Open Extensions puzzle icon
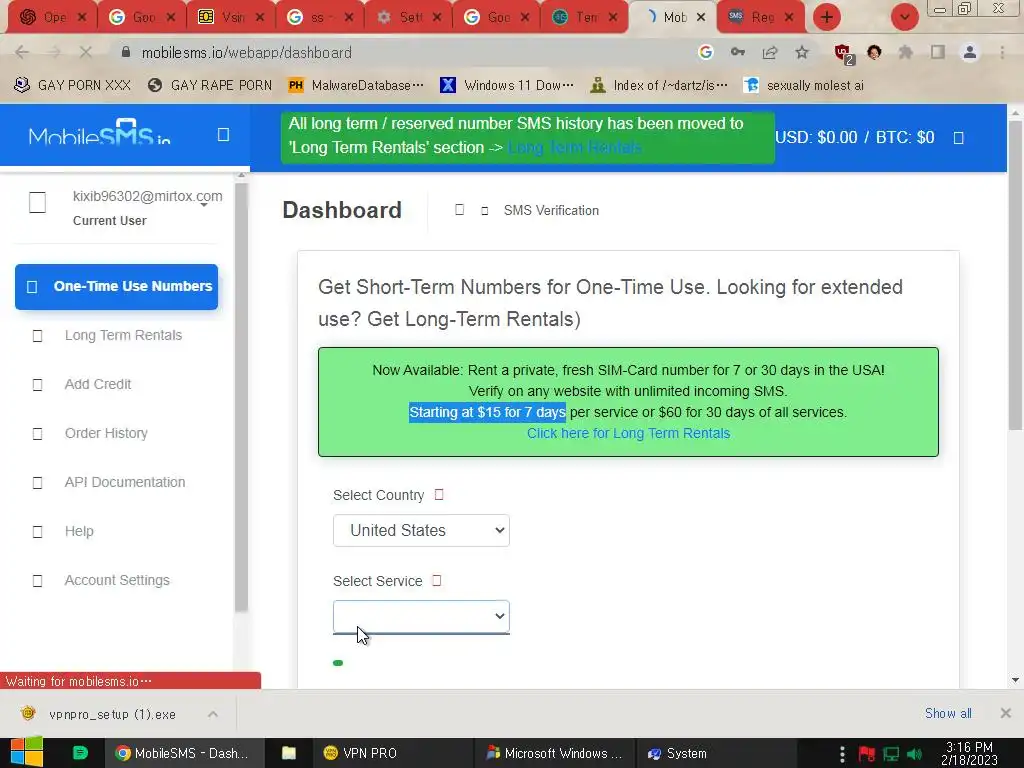 (906, 52)
